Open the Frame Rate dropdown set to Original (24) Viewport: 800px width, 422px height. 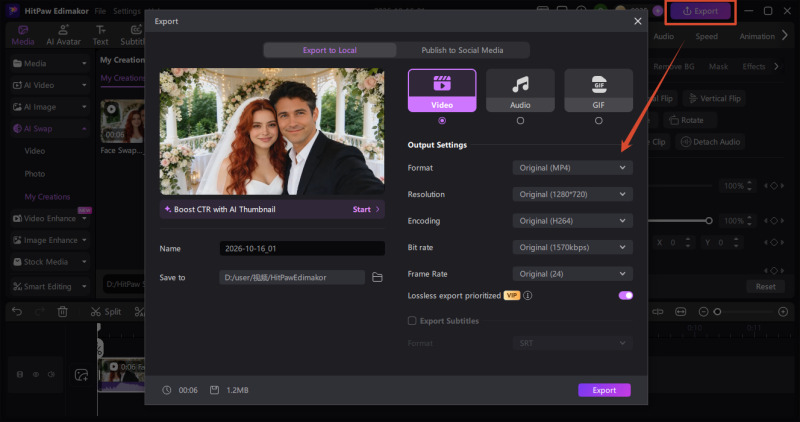coord(572,274)
